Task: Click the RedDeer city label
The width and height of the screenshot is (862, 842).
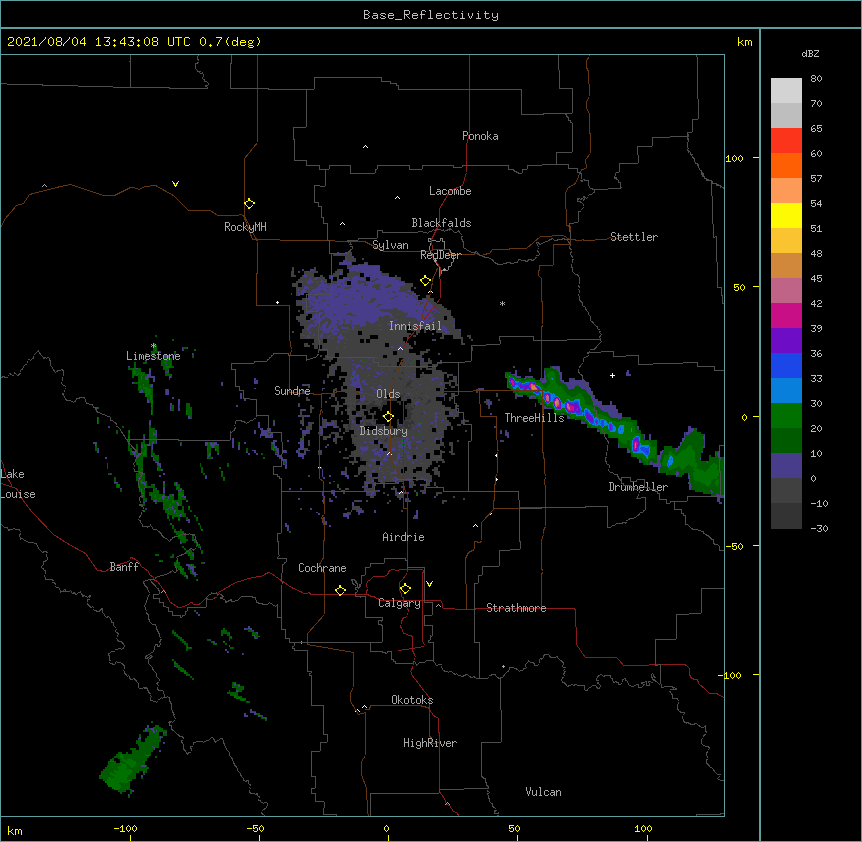Action: click(440, 255)
